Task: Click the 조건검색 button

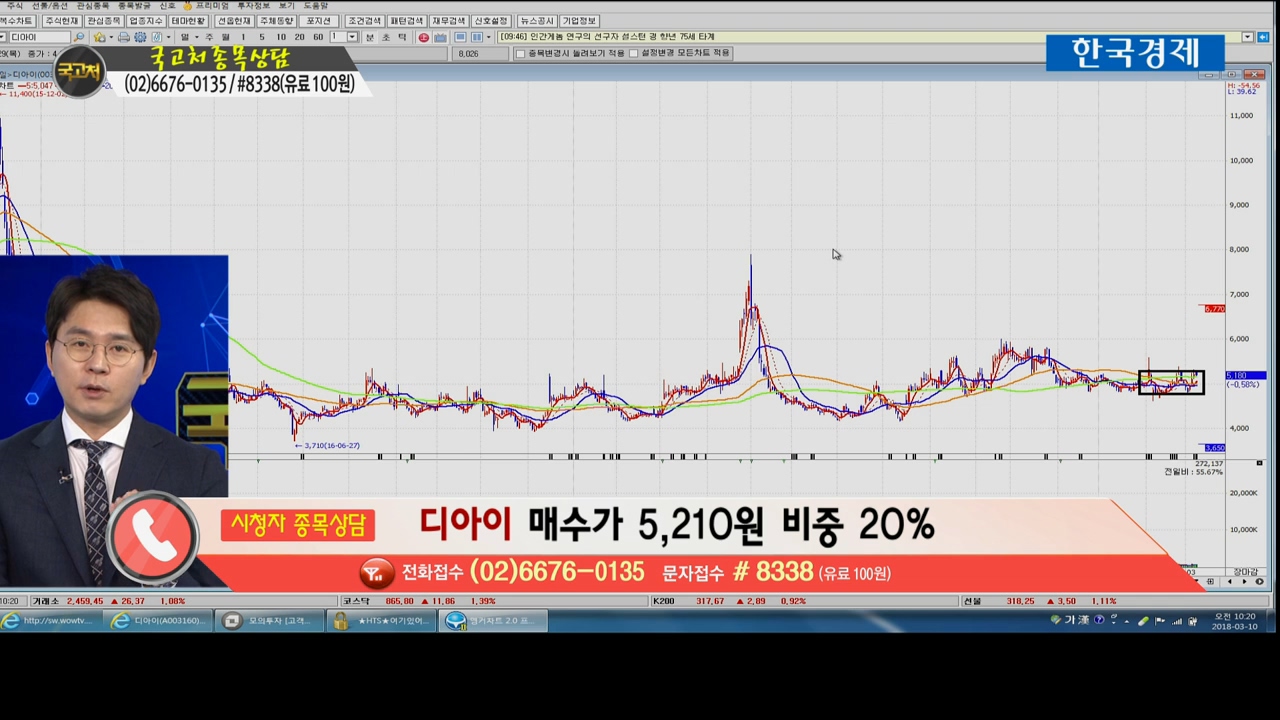Action: 364,21
